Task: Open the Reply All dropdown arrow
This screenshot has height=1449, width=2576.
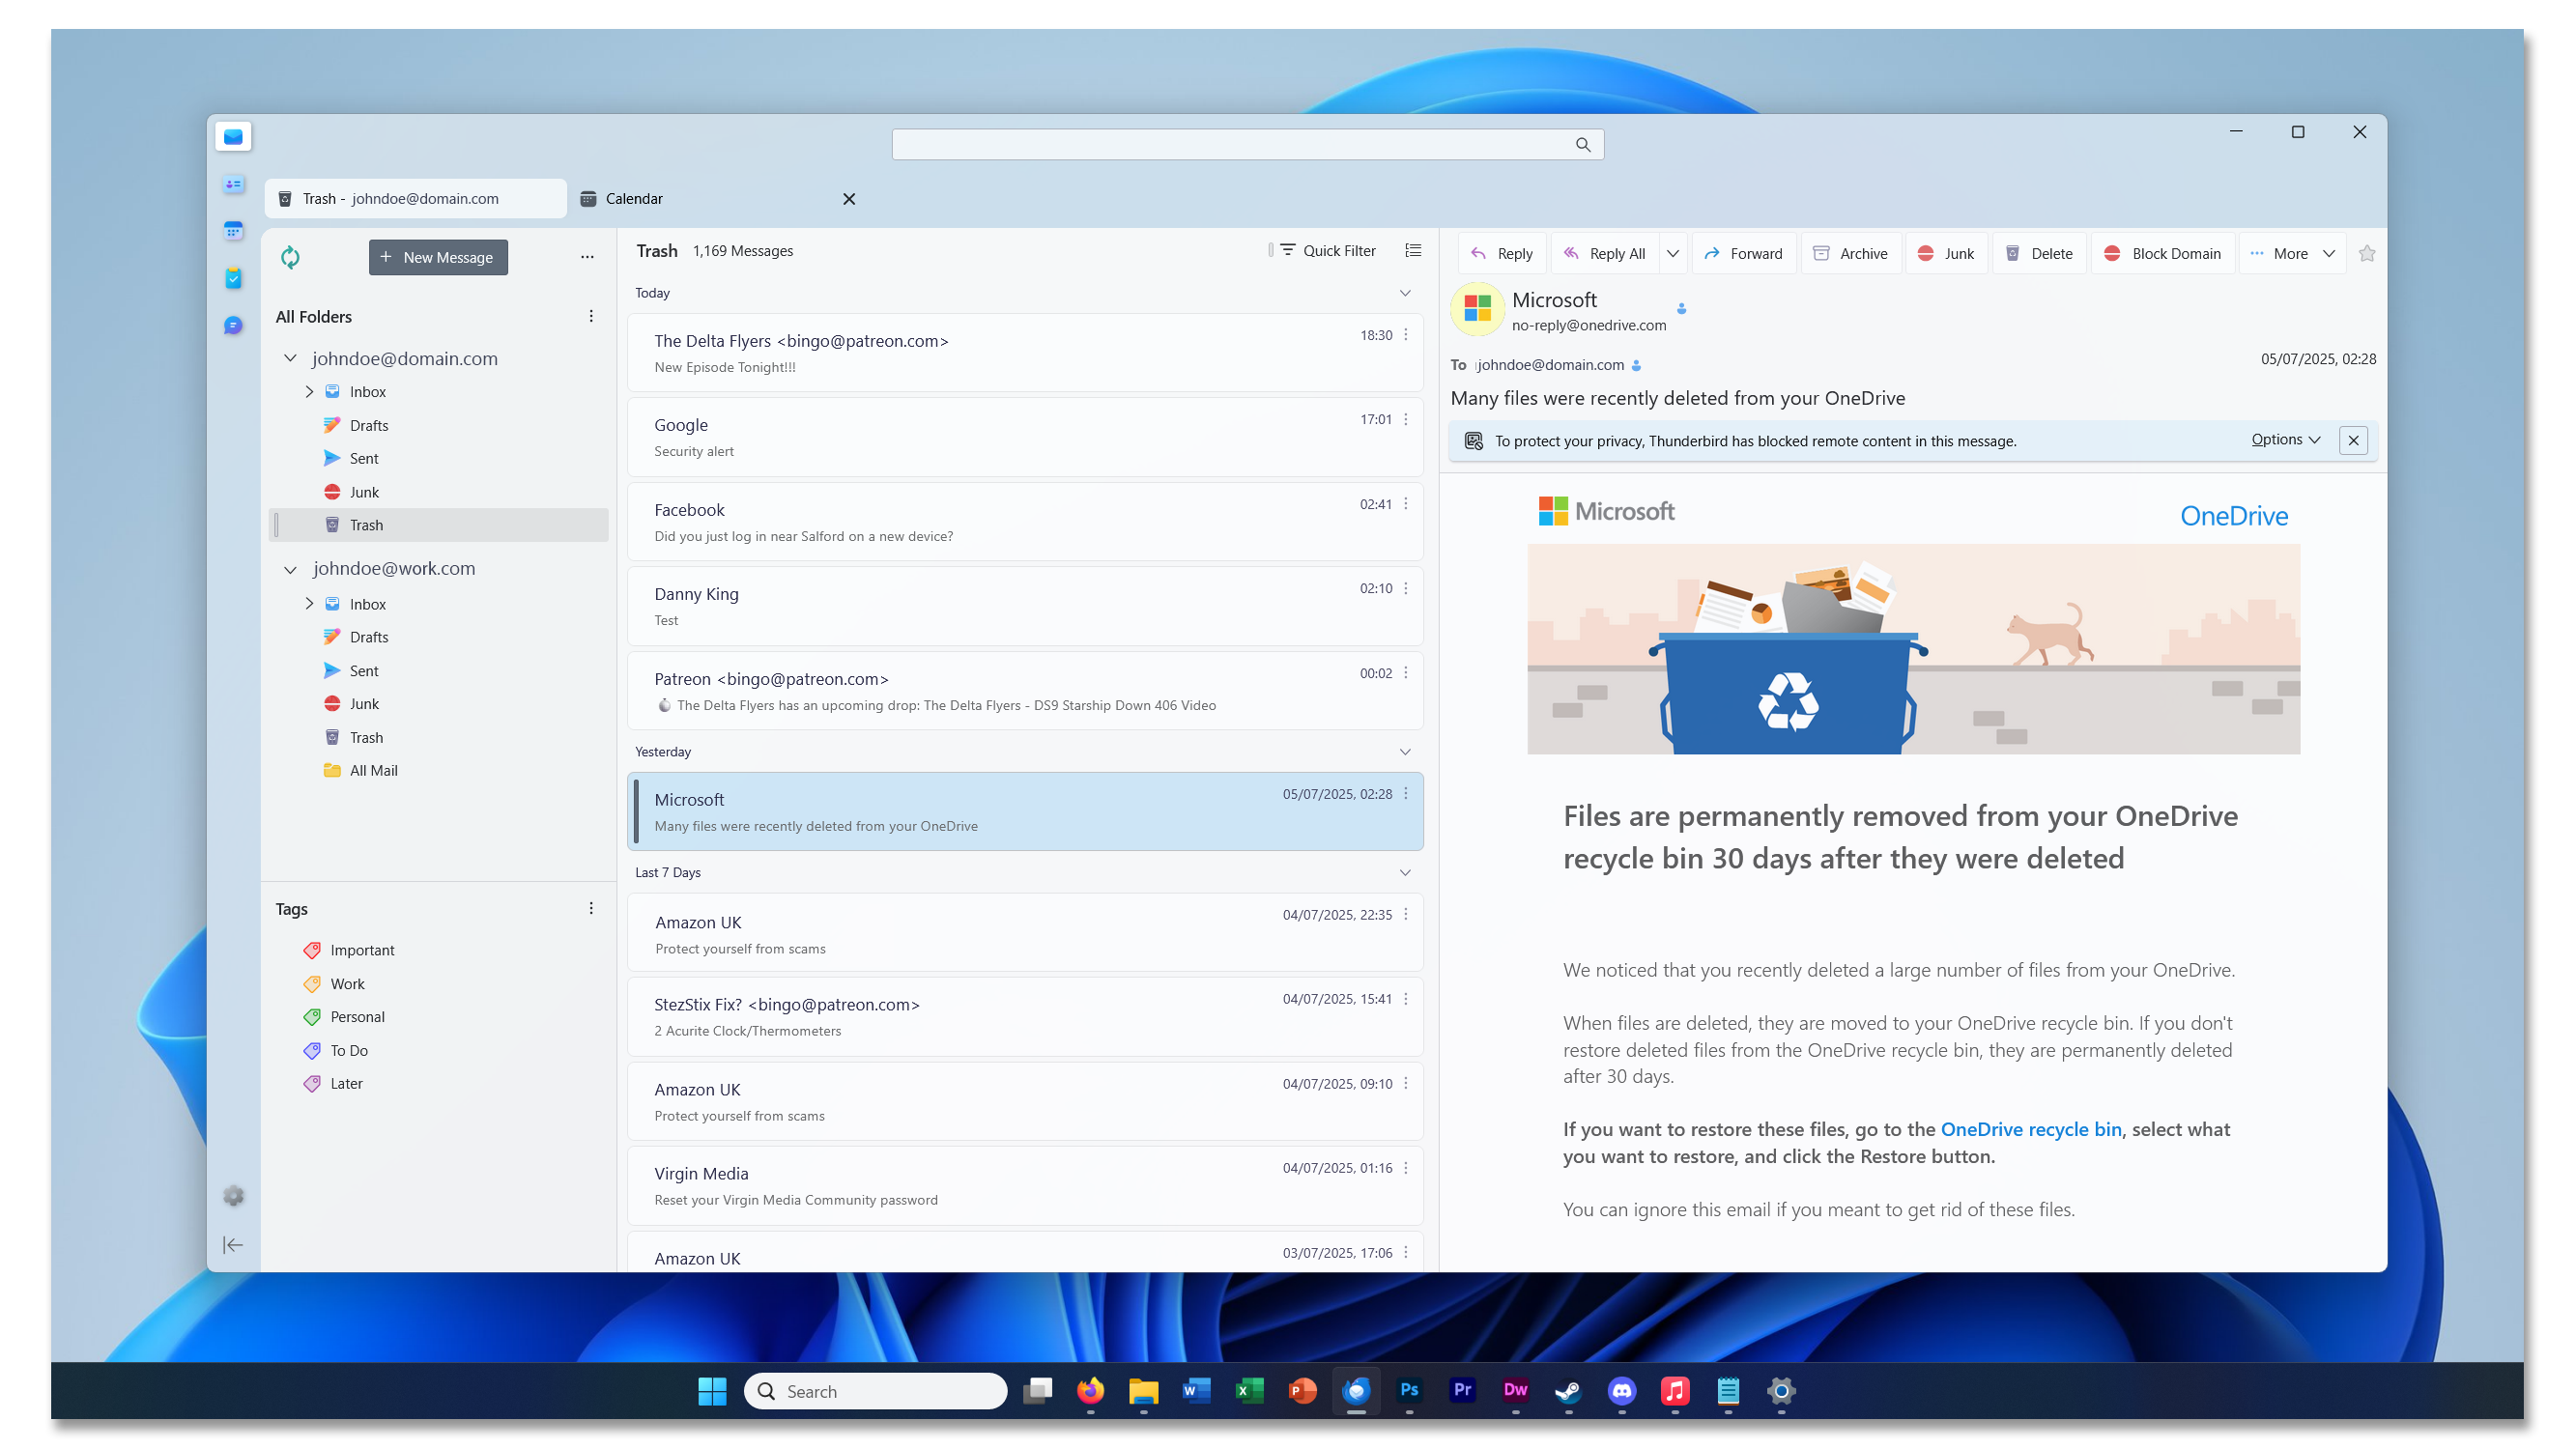Action: click(x=1672, y=254)
